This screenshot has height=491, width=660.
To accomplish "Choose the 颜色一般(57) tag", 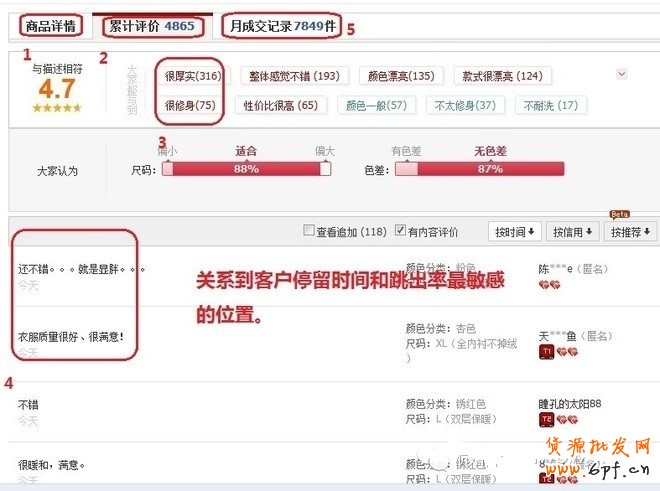I will (x=376, y=105).
